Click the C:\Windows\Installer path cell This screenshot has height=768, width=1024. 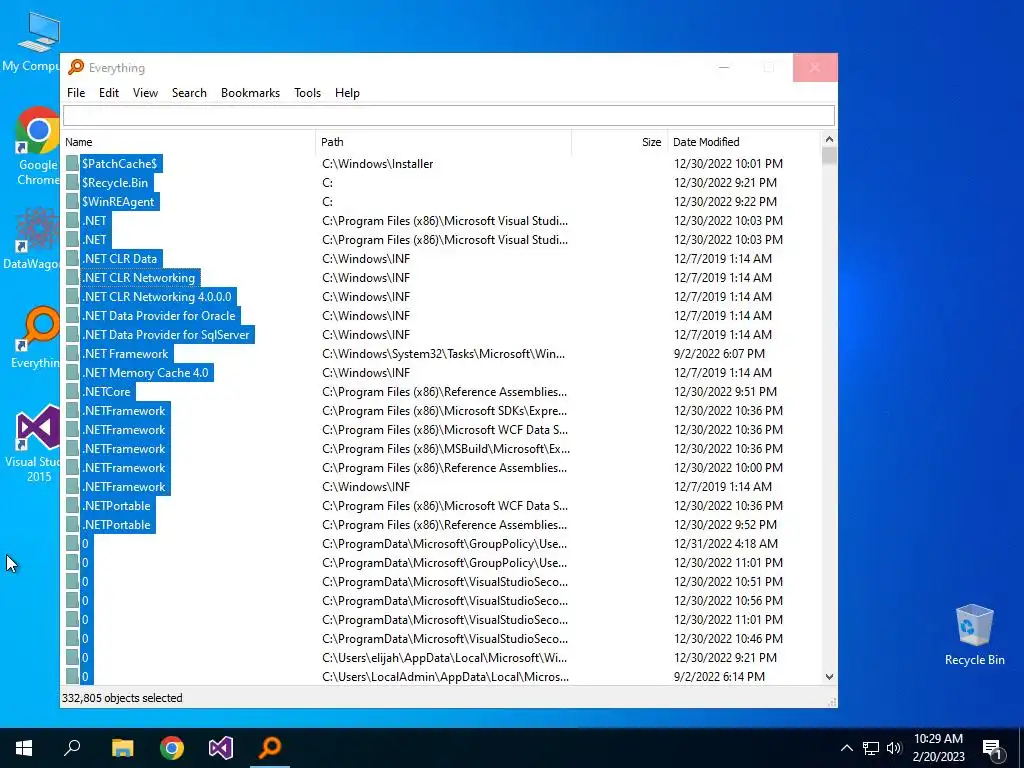tap(377, 164)
